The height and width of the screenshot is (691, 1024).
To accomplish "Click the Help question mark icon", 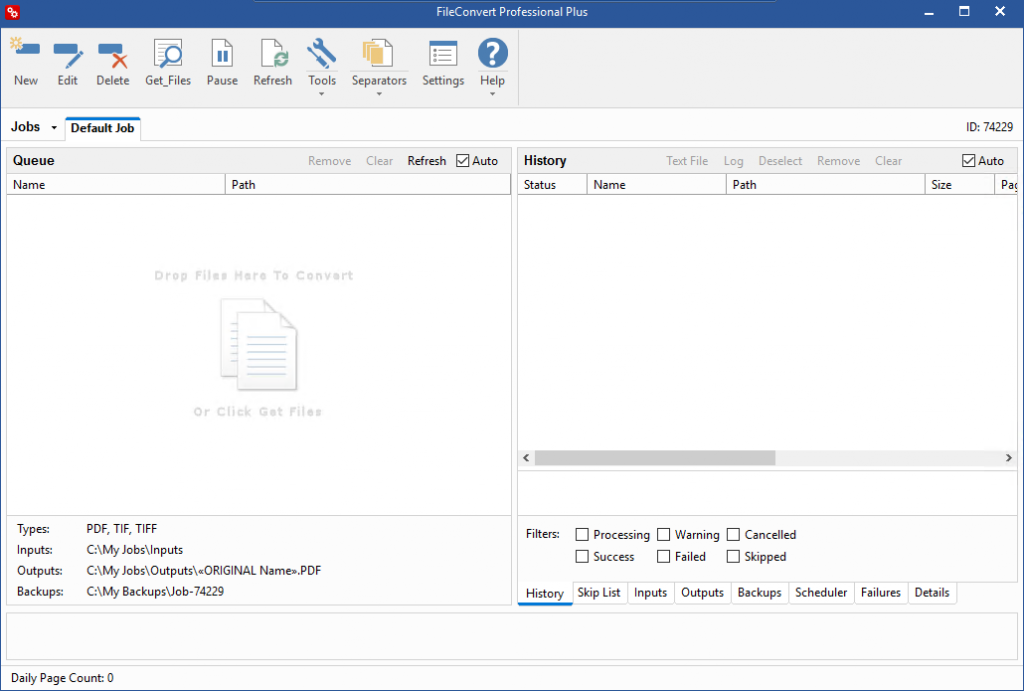I will click(x=492, y=53).
